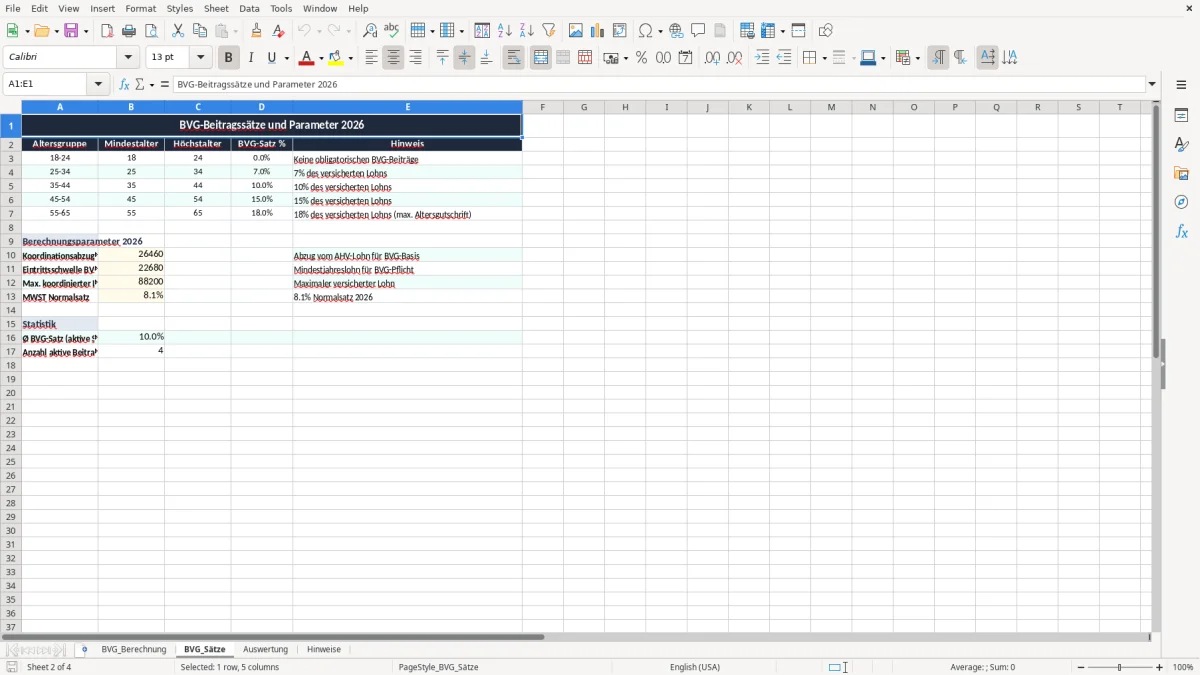The width and height of the screenshot is (1200, 675).
Task: Apply the yellow background color swatch
Action: coord(336,58)
